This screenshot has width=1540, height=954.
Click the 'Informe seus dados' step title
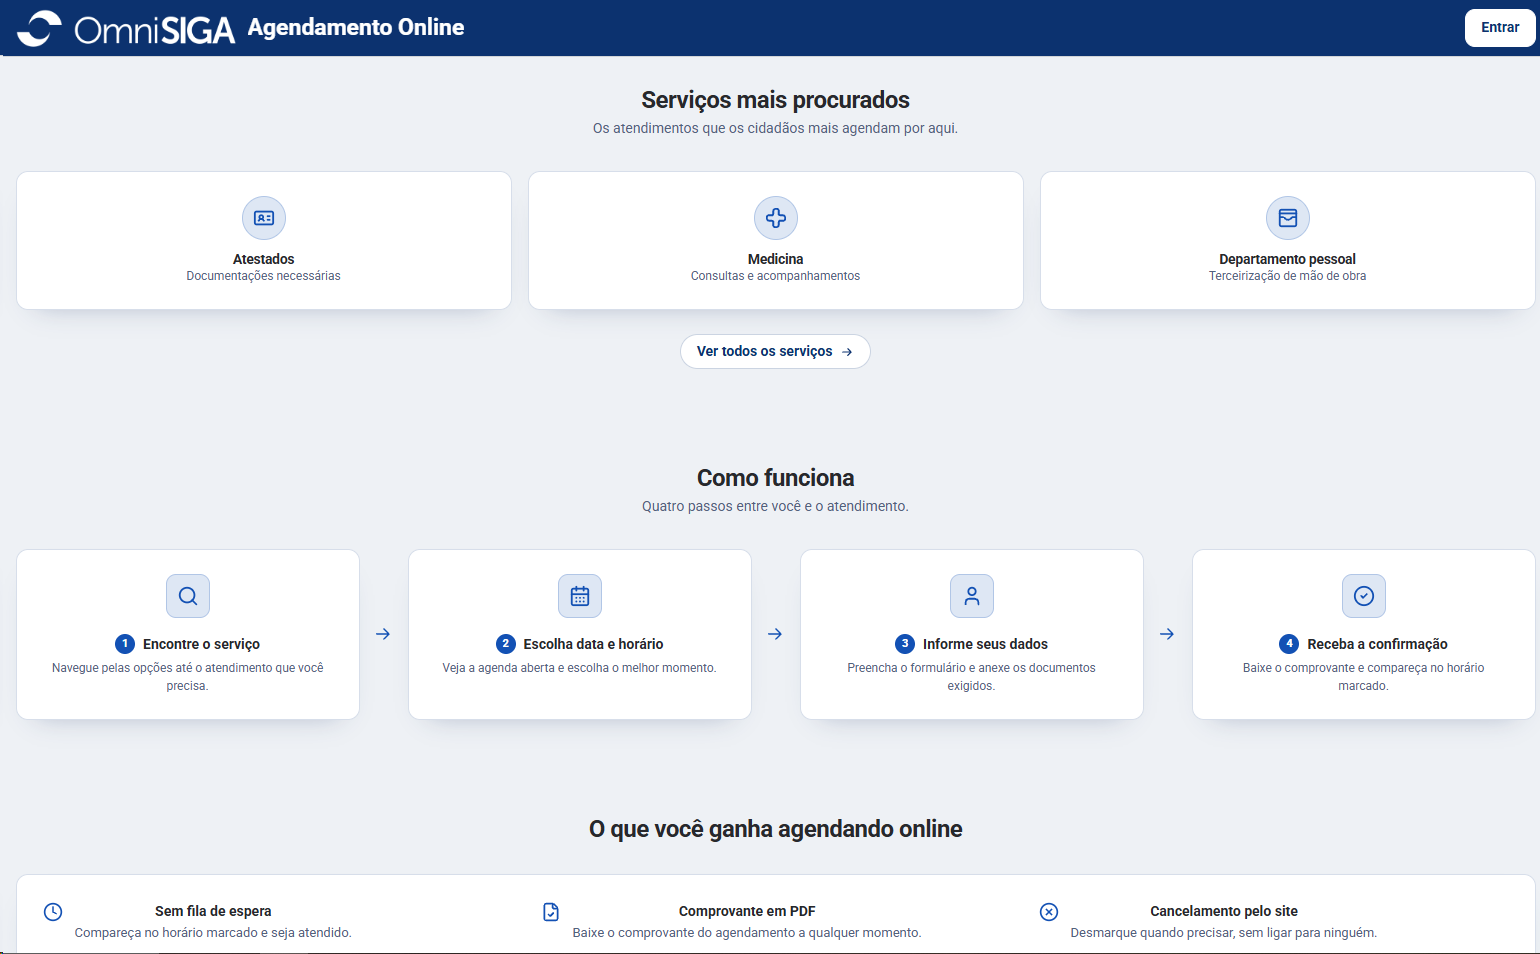(985, 644)
